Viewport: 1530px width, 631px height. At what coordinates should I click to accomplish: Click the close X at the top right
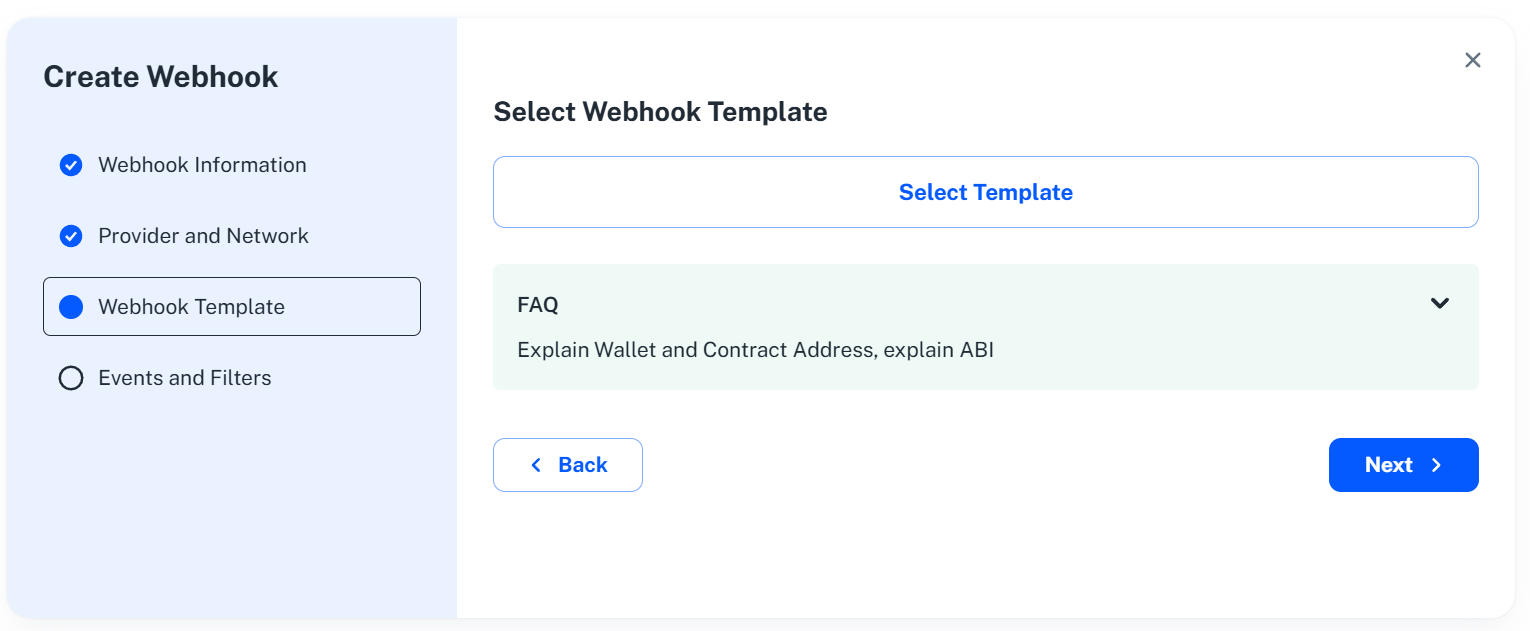coord(1472,60)
